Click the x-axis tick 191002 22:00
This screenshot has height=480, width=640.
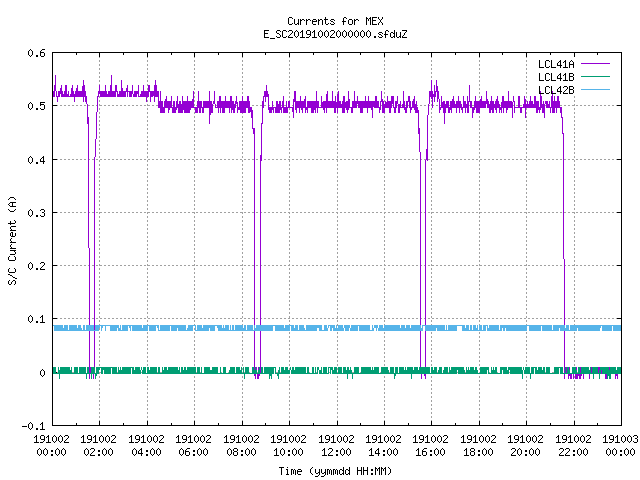pyautogui.click(x=573, y=445)
